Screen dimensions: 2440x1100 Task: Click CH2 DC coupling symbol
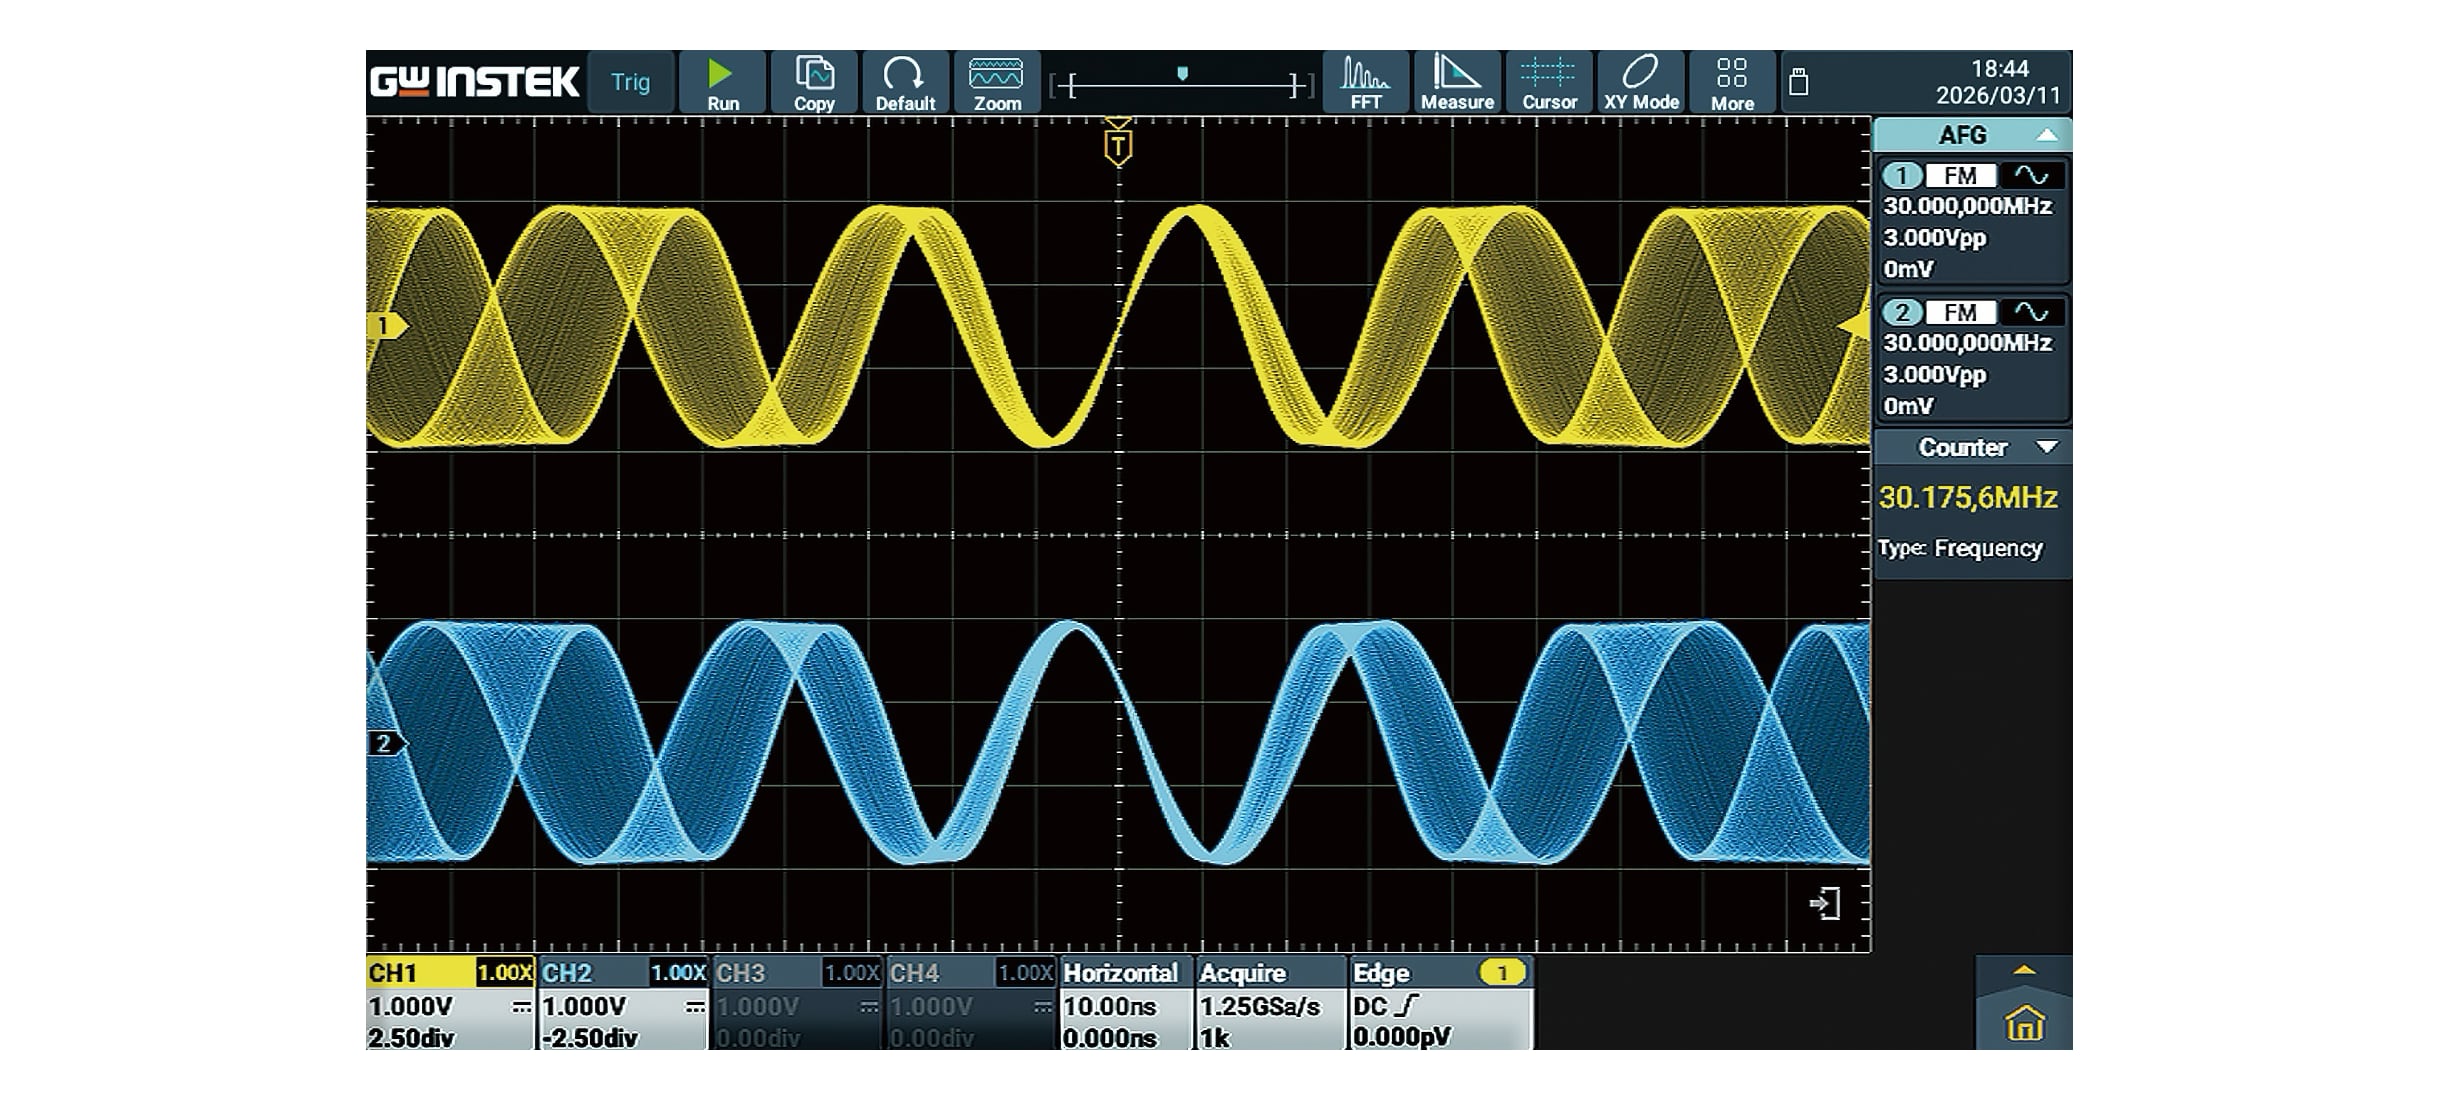695,1008
